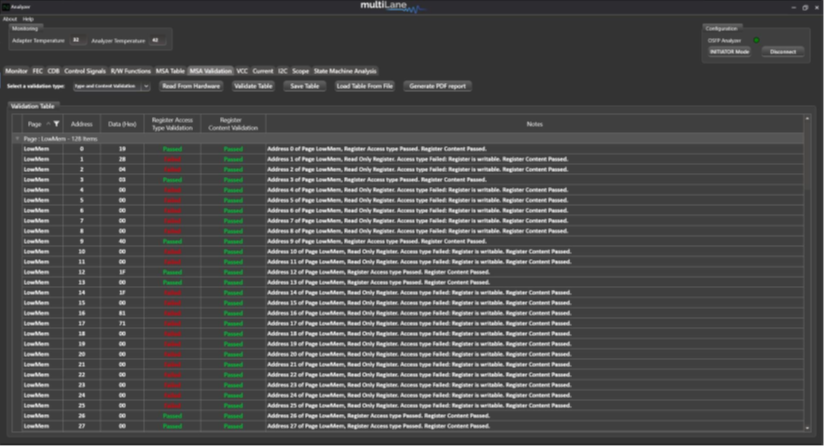
Task: Click the Analyzer app icon in title bar
Action: [6, 6]
